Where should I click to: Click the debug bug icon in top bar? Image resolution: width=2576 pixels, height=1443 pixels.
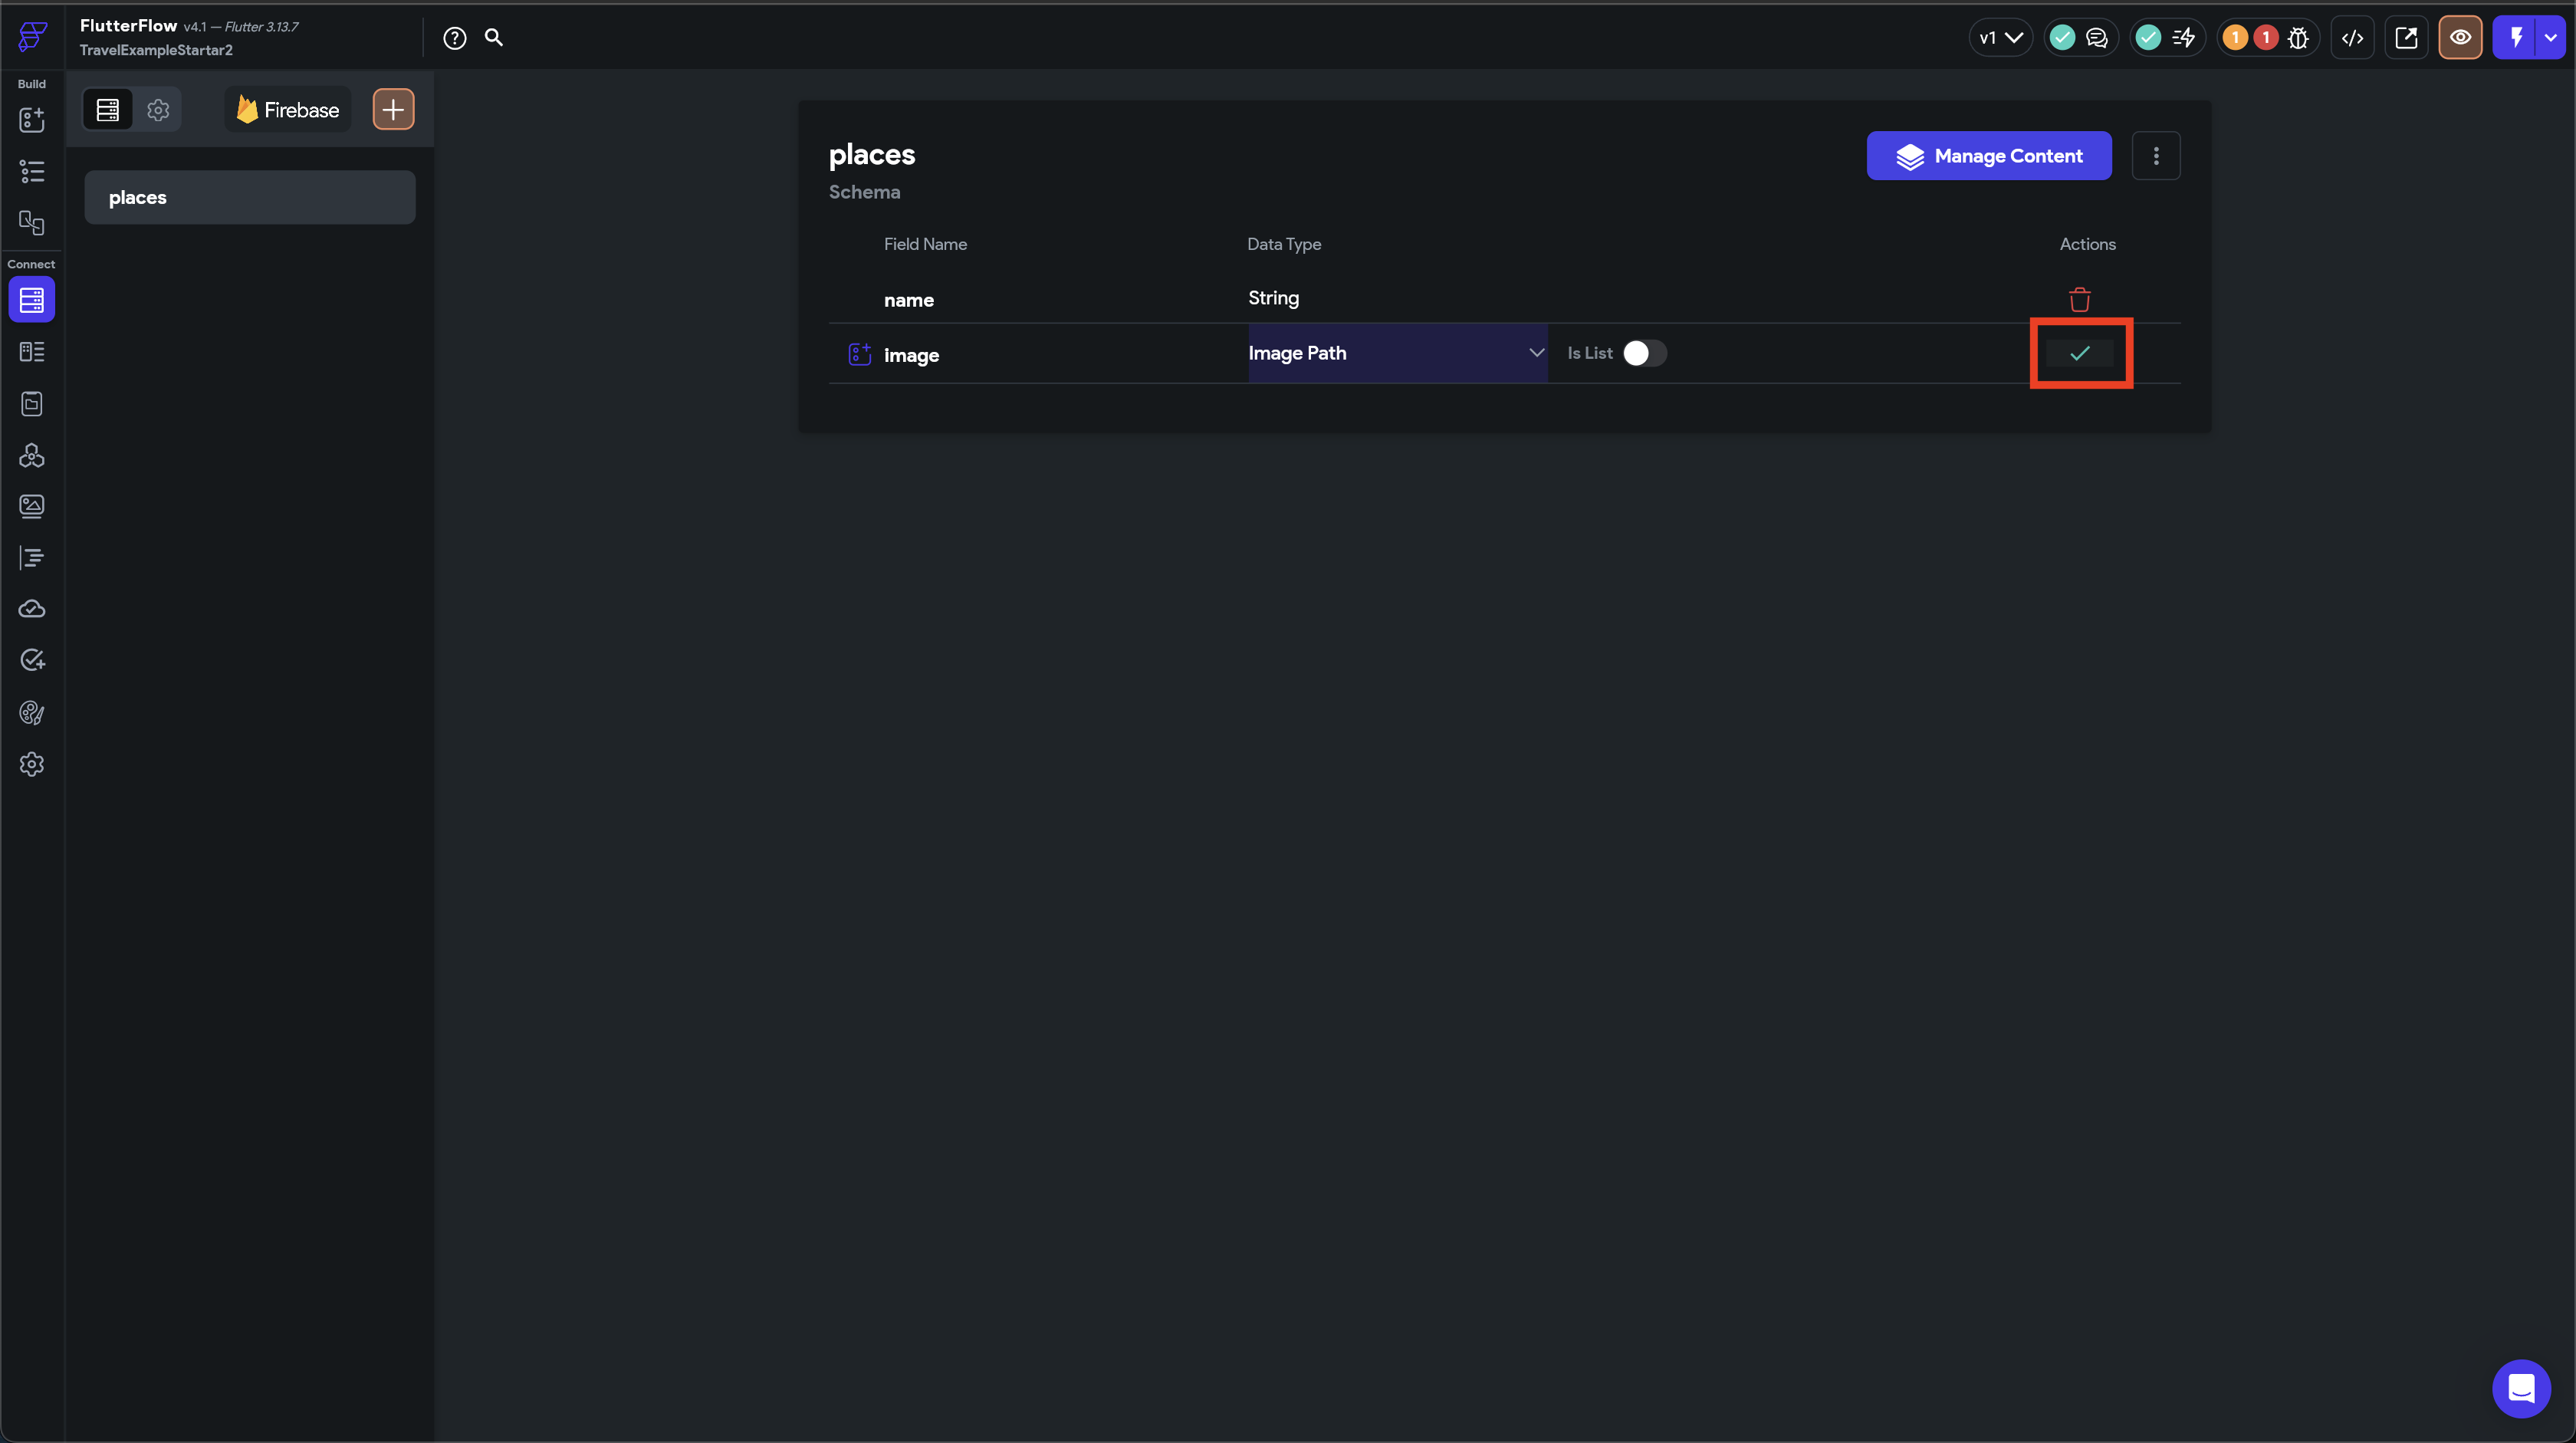tap(2298, 38)
